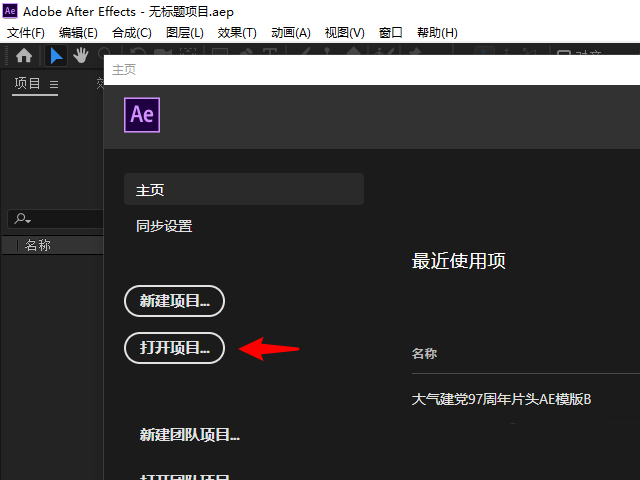Open the 项目 panel menu icon

tap(54, 84)
